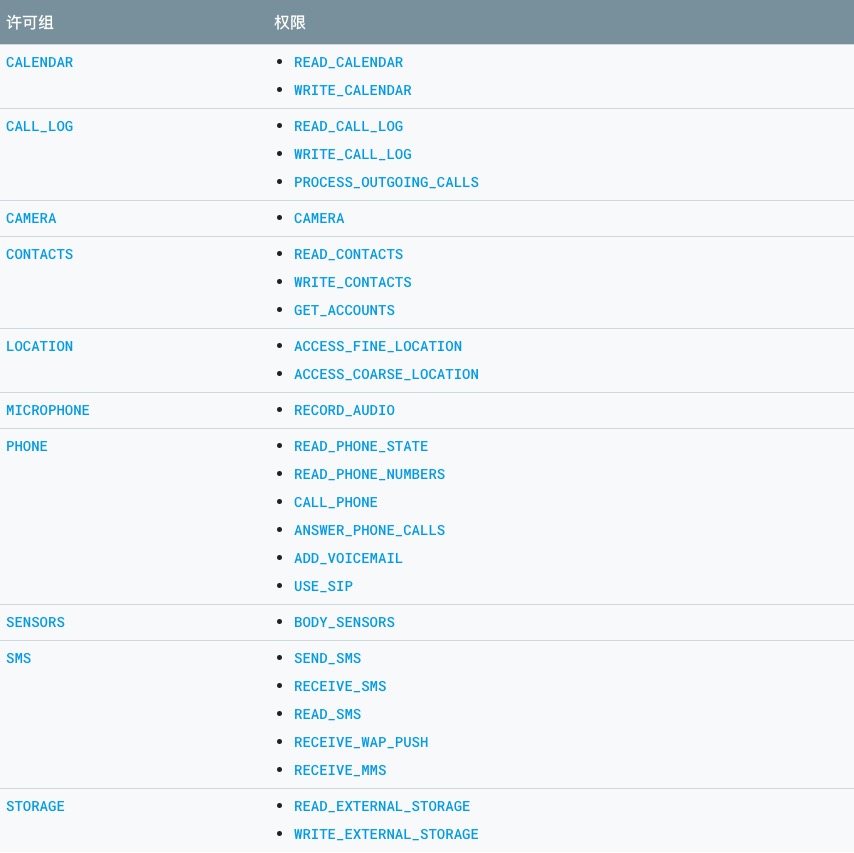Click READ_PHONE_NUMBERS permission link
854x853 pixels.
369,474
